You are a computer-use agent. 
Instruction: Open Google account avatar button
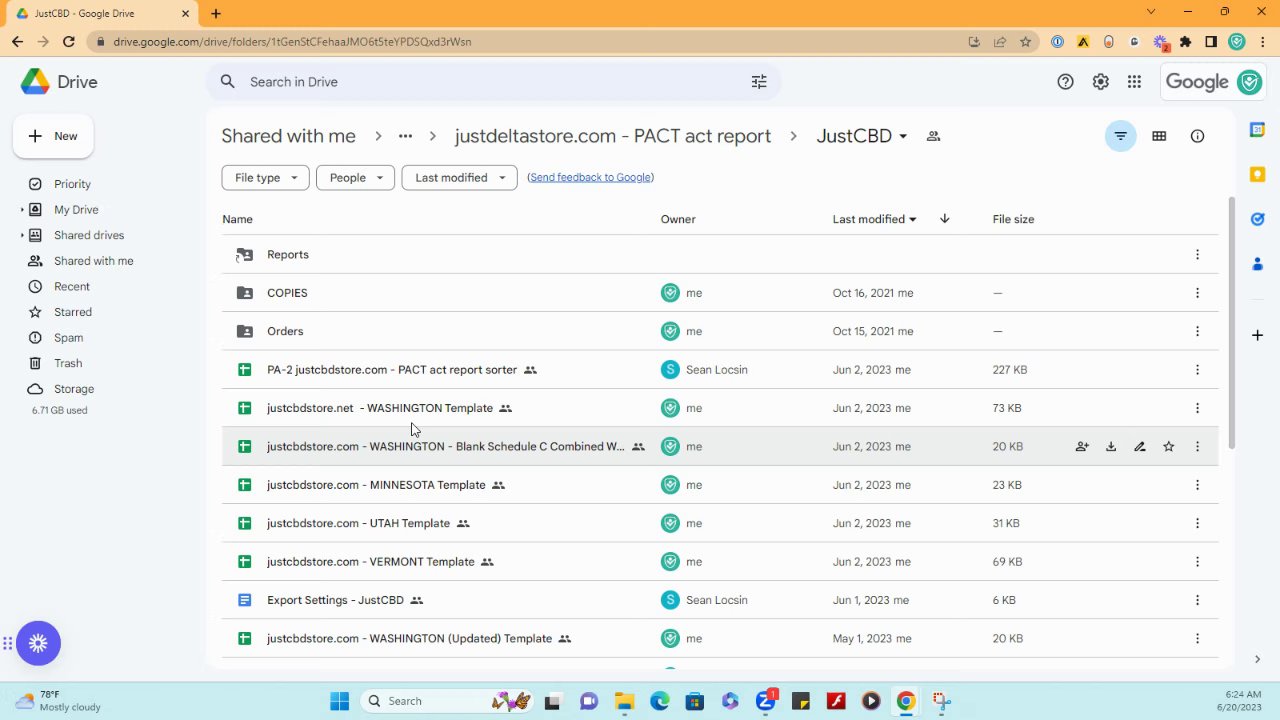tap(1249, 82)
